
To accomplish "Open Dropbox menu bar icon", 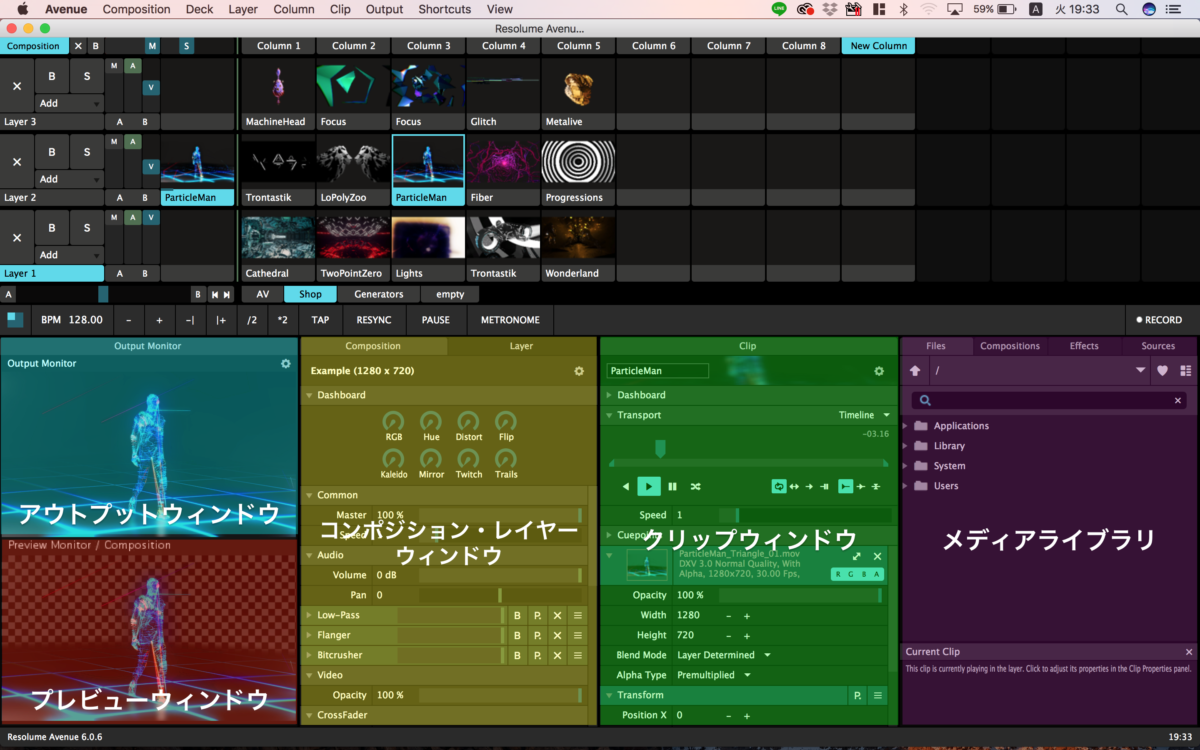I will pyautogui.click(x=830, y=9).
